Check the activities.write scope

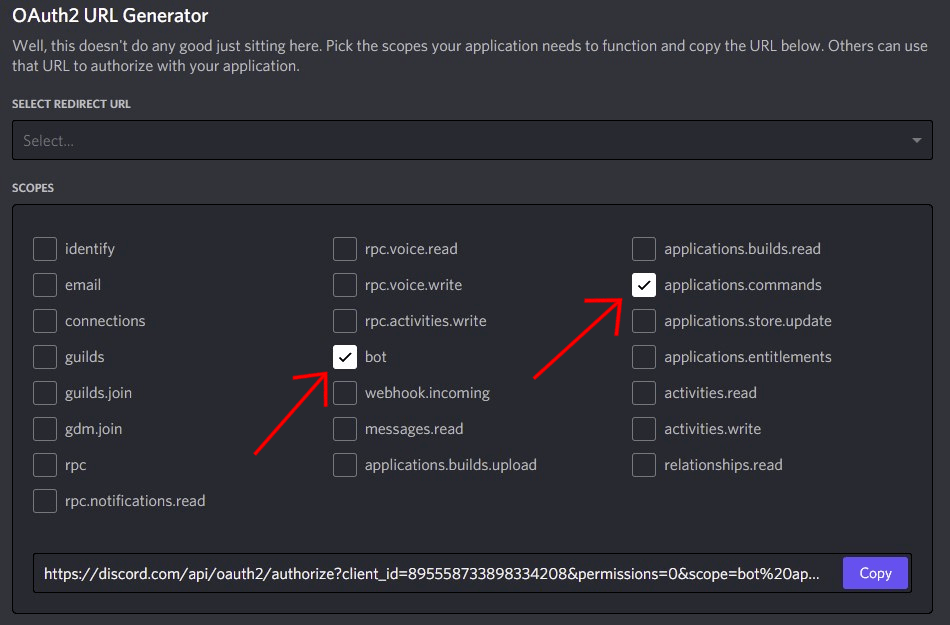(x=644, y=429)
